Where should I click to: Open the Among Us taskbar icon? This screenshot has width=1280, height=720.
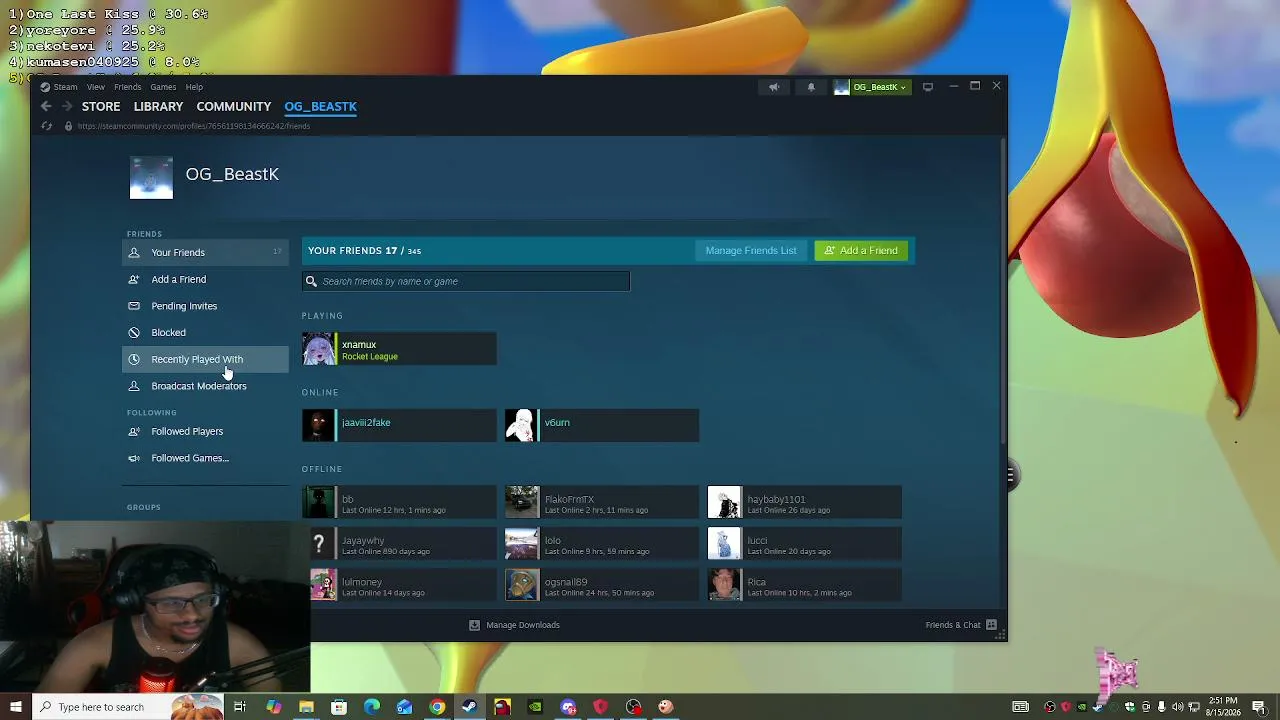[x=502, y=707]
